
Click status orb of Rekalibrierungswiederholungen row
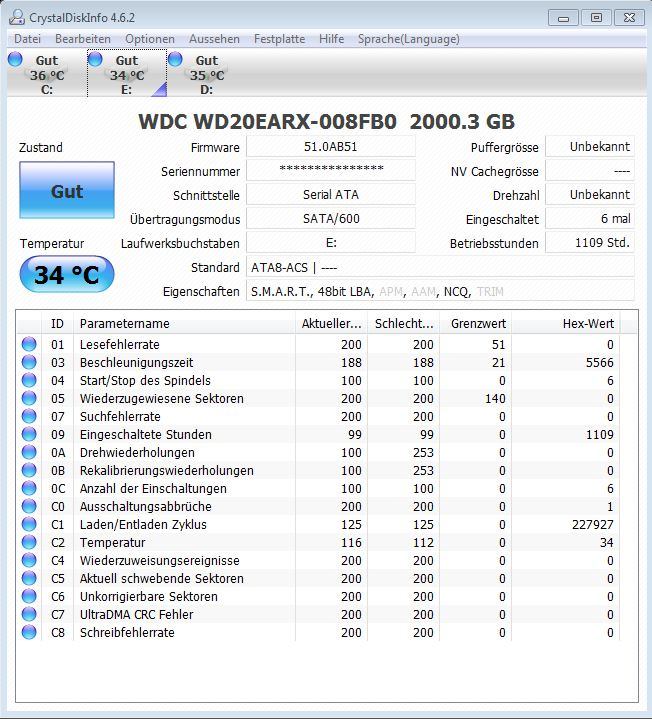pos(29,470)
